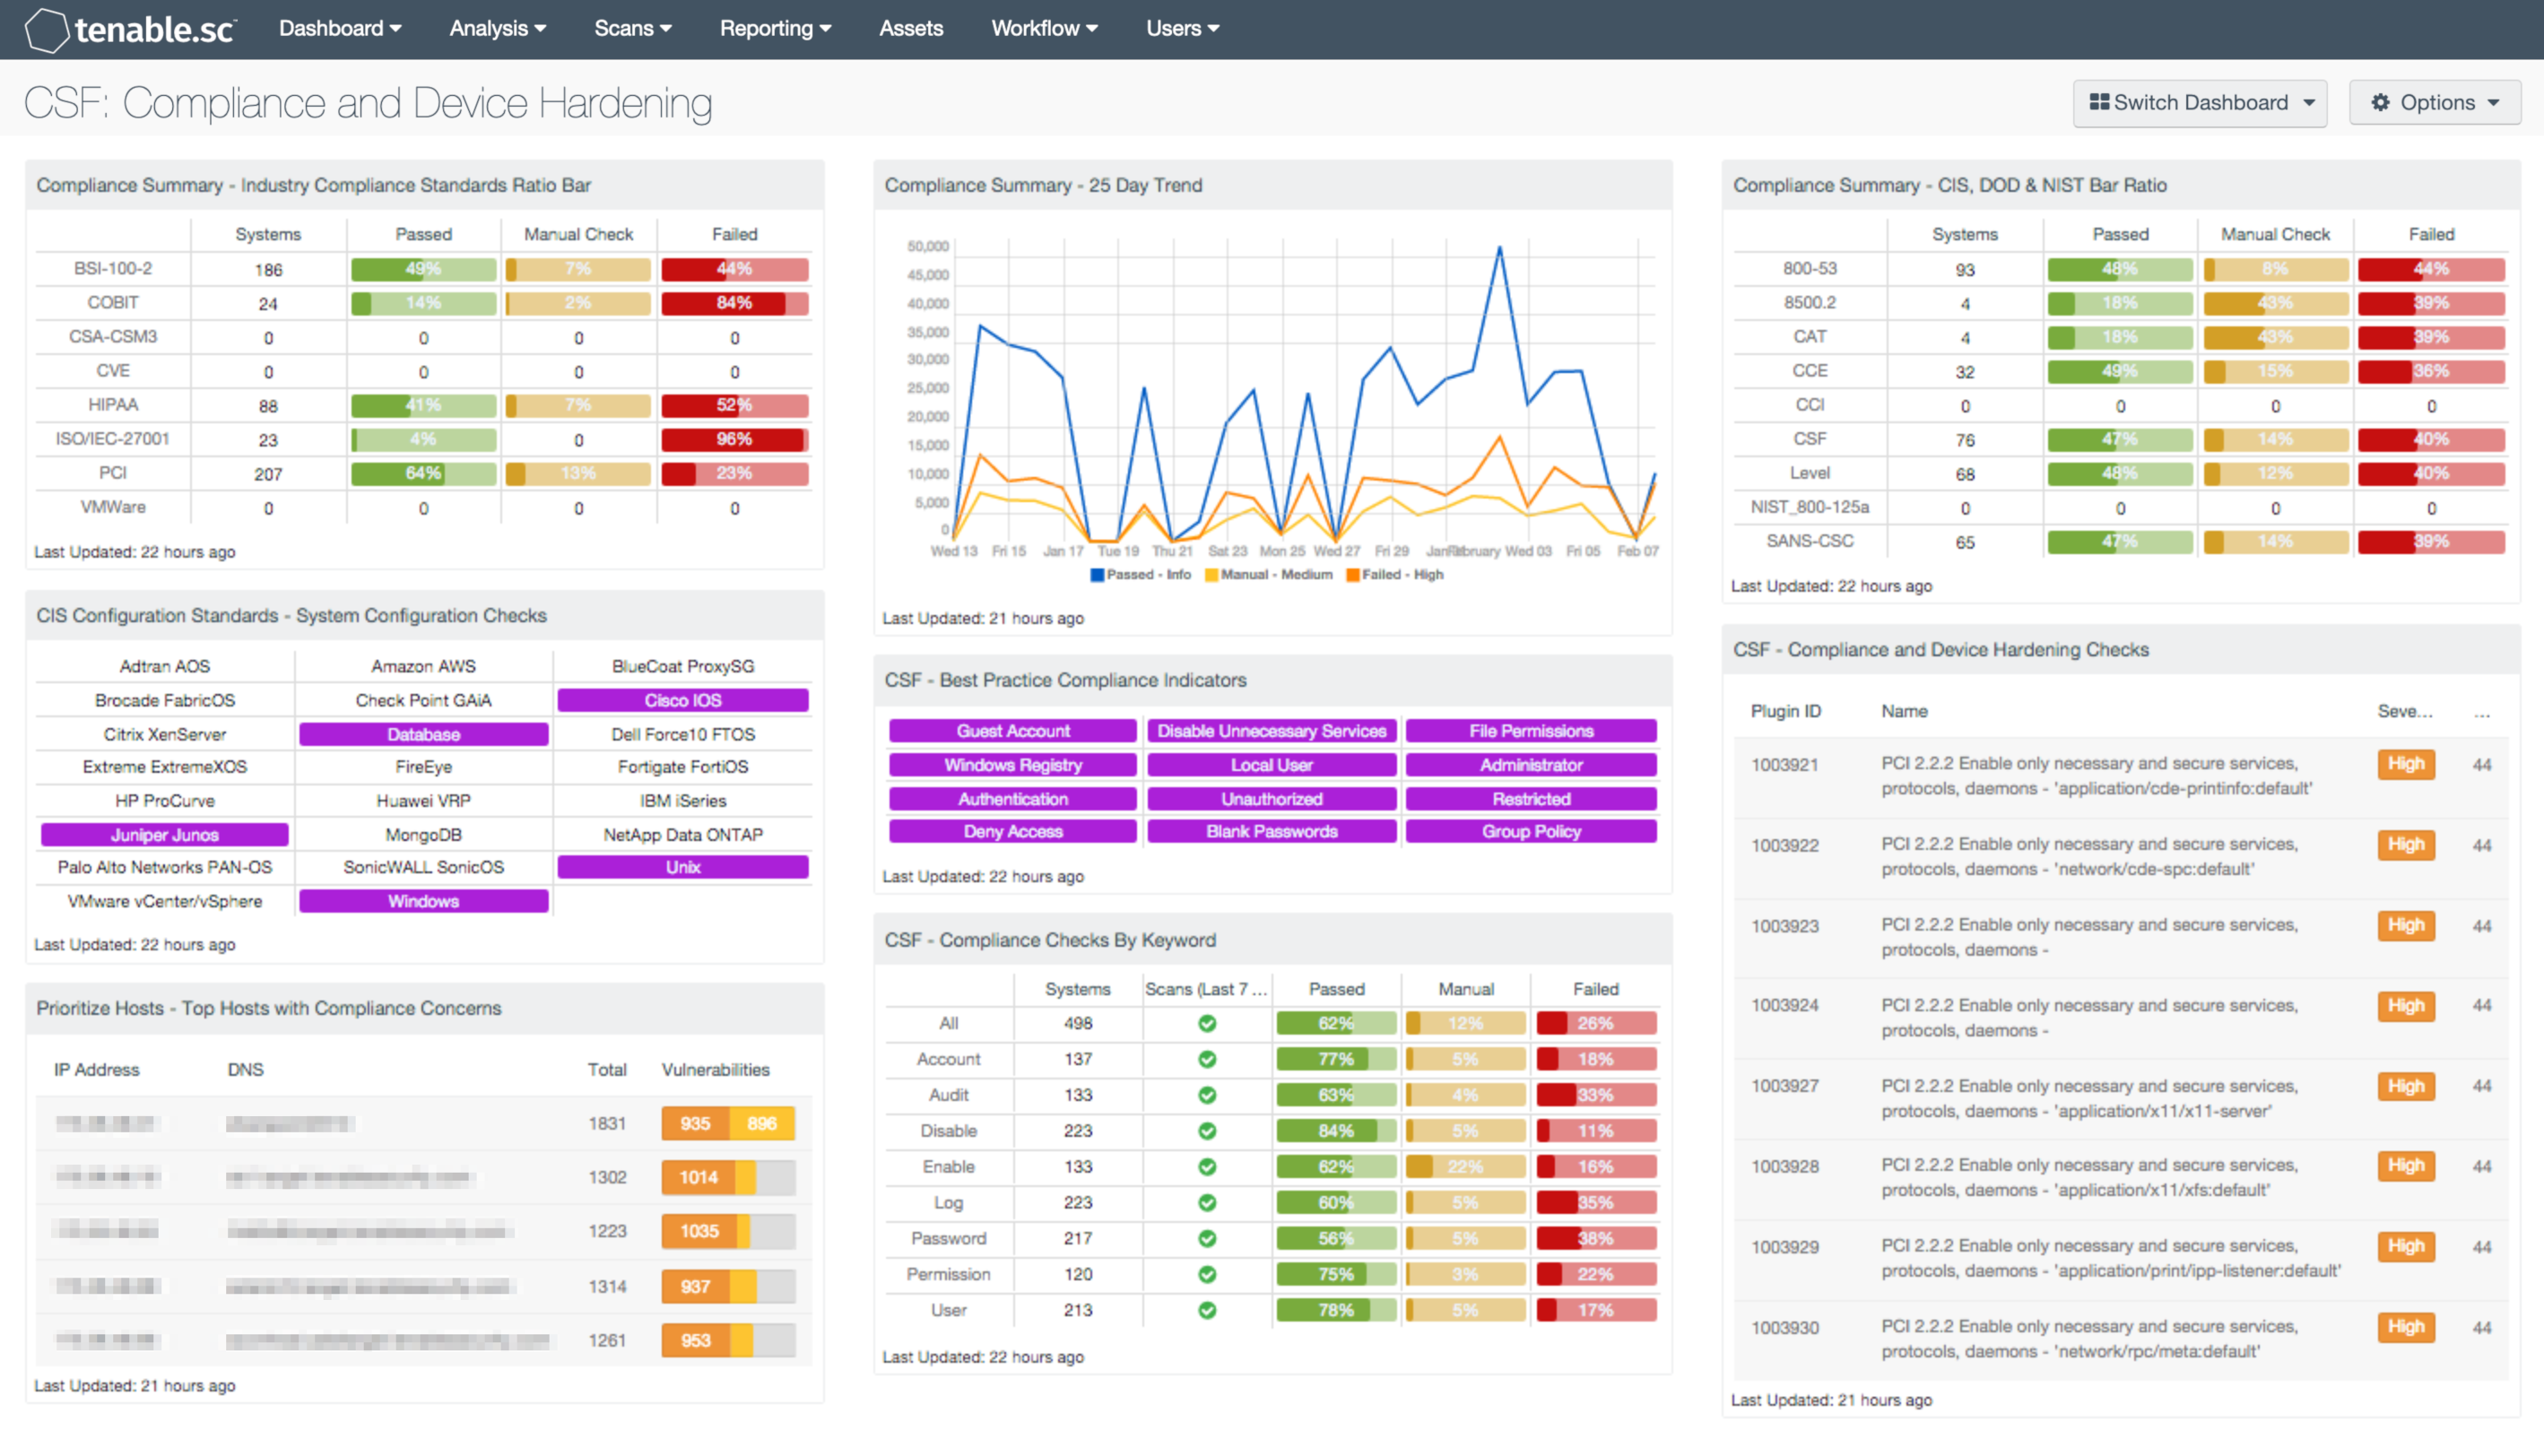Open the Users menu
Image resolution: width=2544 pixels, height=1456 pixels.
(1182, 29)
